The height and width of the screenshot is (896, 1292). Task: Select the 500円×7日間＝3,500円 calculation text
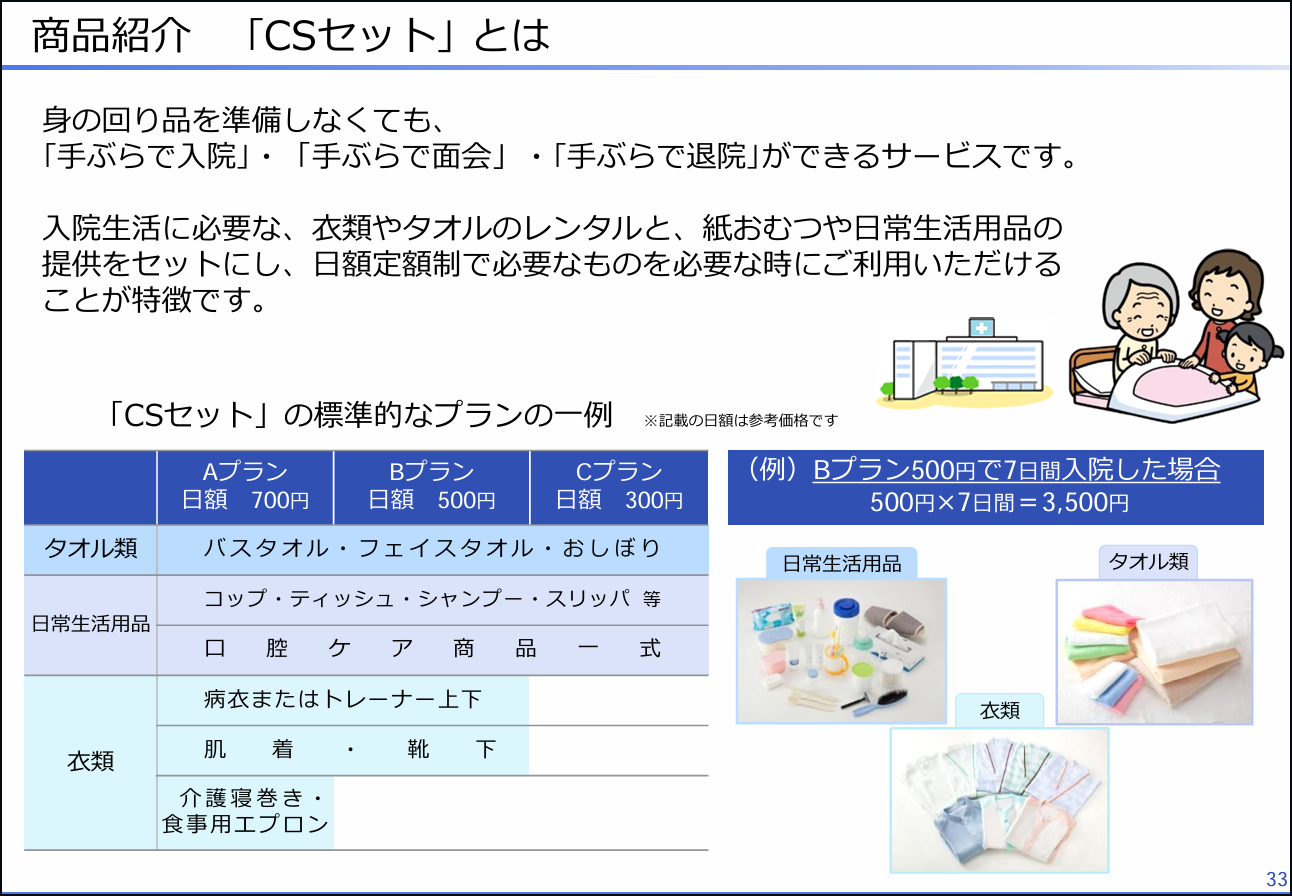point(999,502)
